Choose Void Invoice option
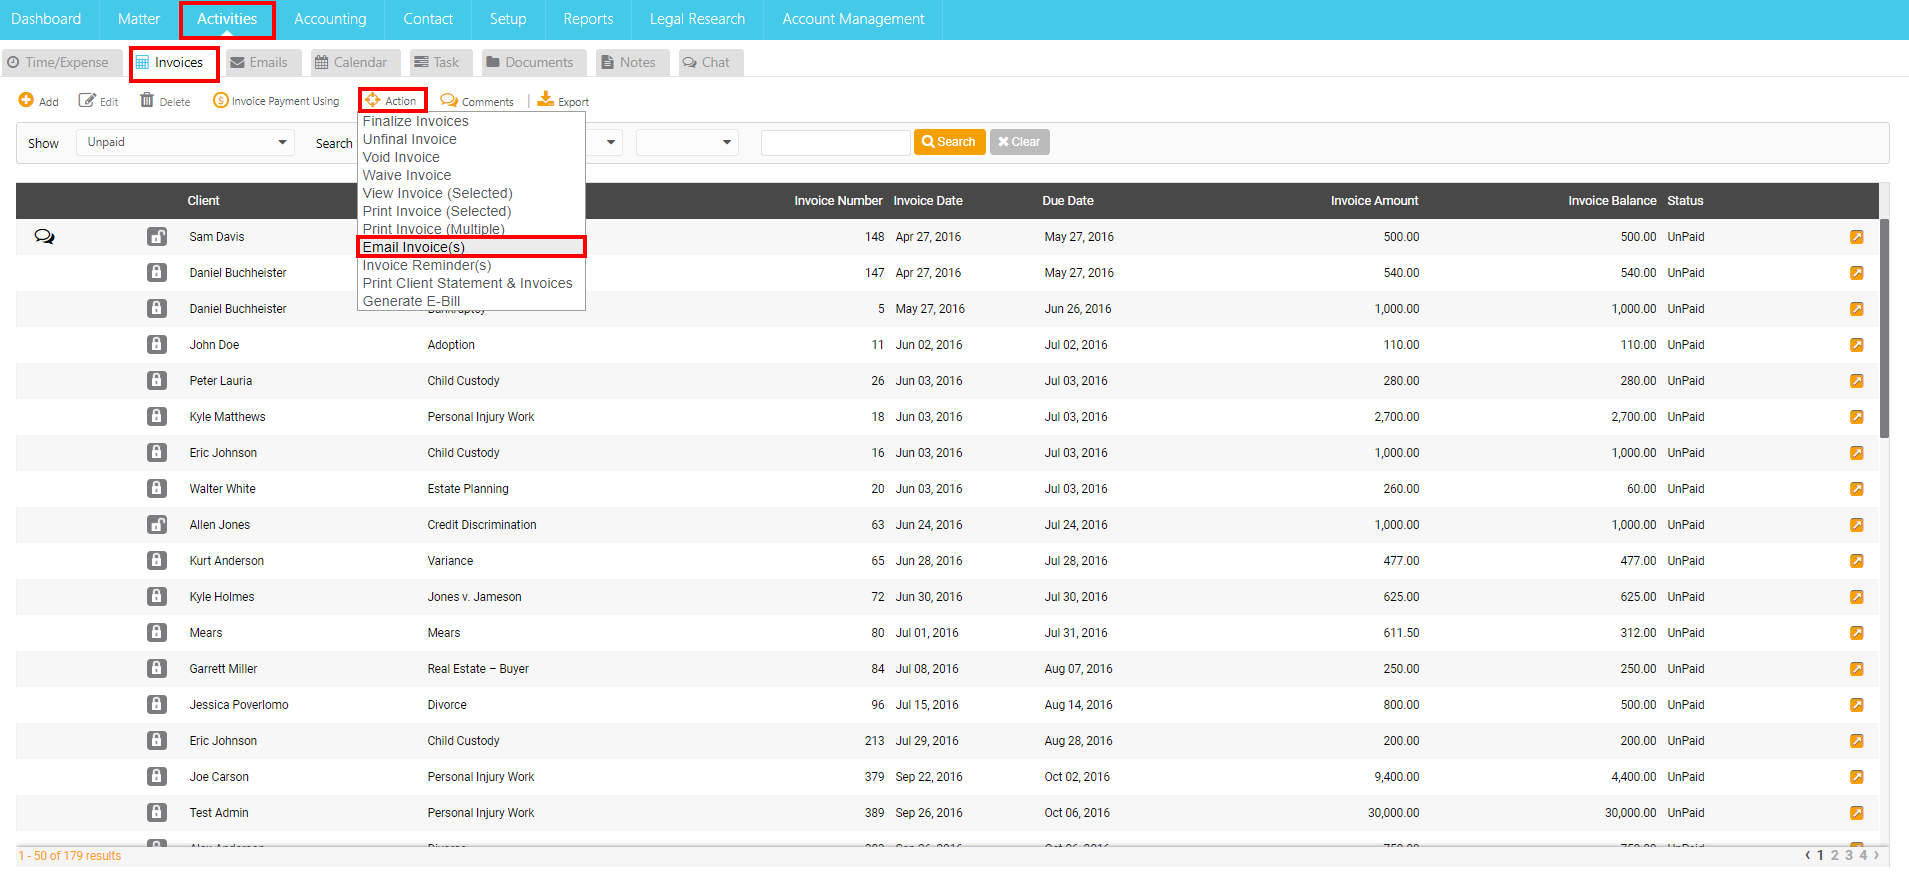The image size is (1909, 873). 401,157
